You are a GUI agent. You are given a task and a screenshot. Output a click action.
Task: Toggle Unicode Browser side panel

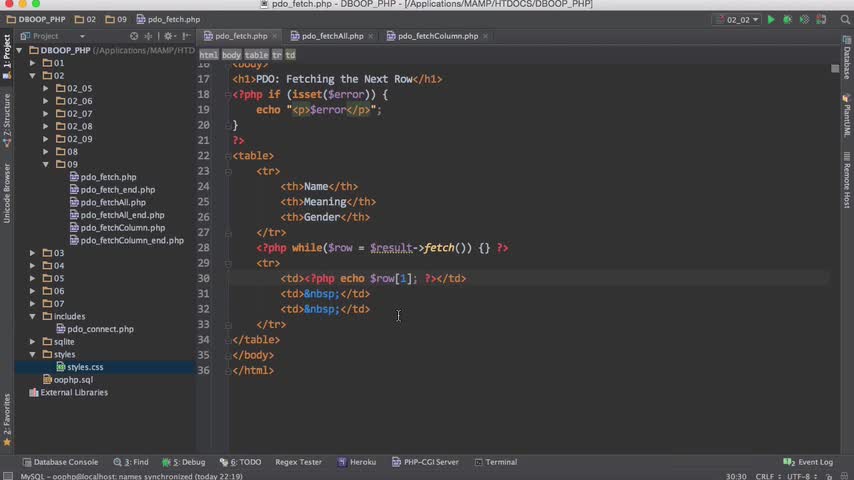[x=7, y=193]
